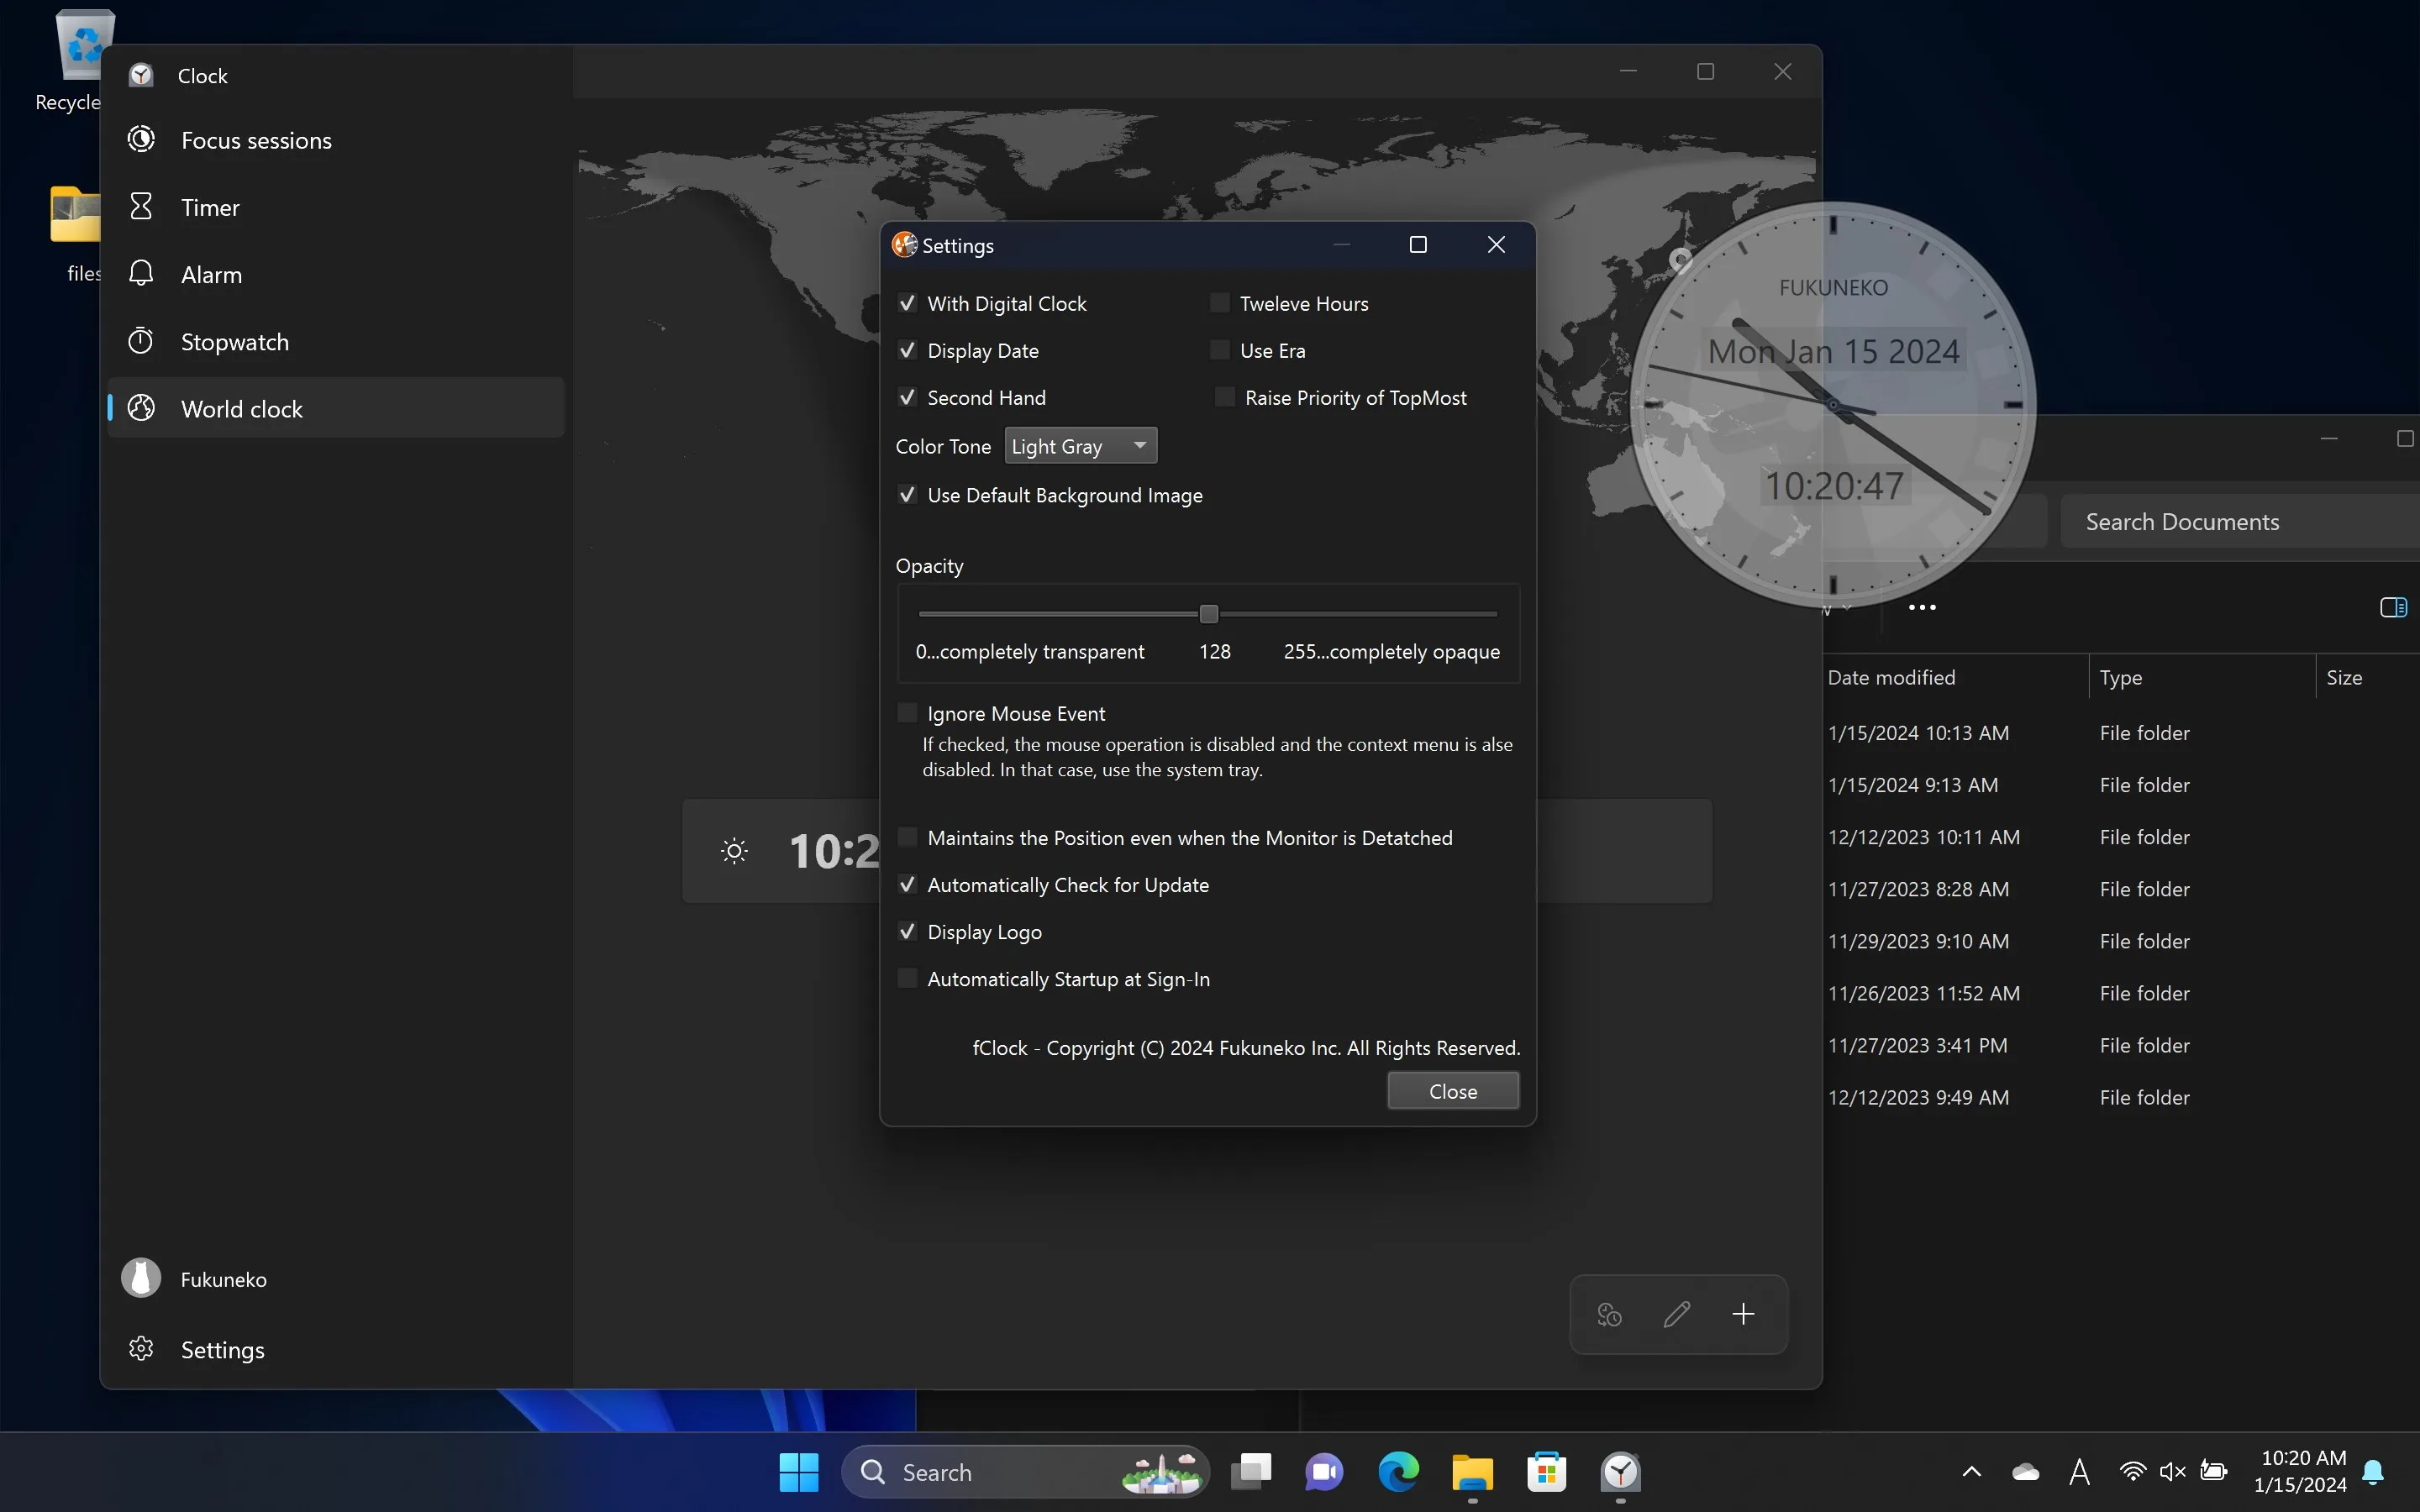2420x1512 pixels.
Task: Sort by Size column header in Explorer
Action: (x=2367, y=677)
